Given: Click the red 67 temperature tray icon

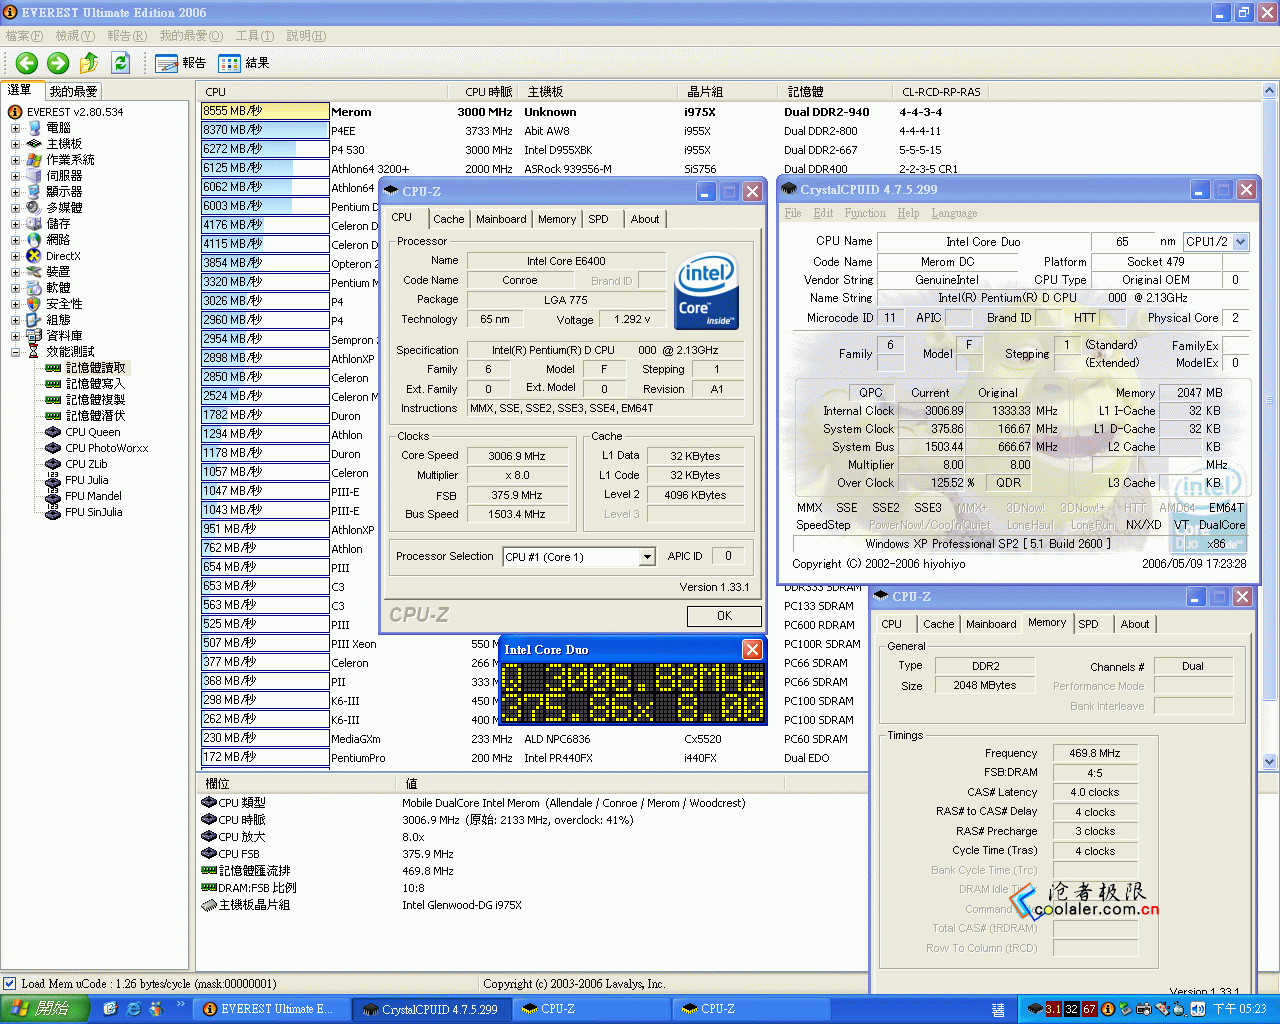Looking at the screenshot, I should coord(1089,1009).
